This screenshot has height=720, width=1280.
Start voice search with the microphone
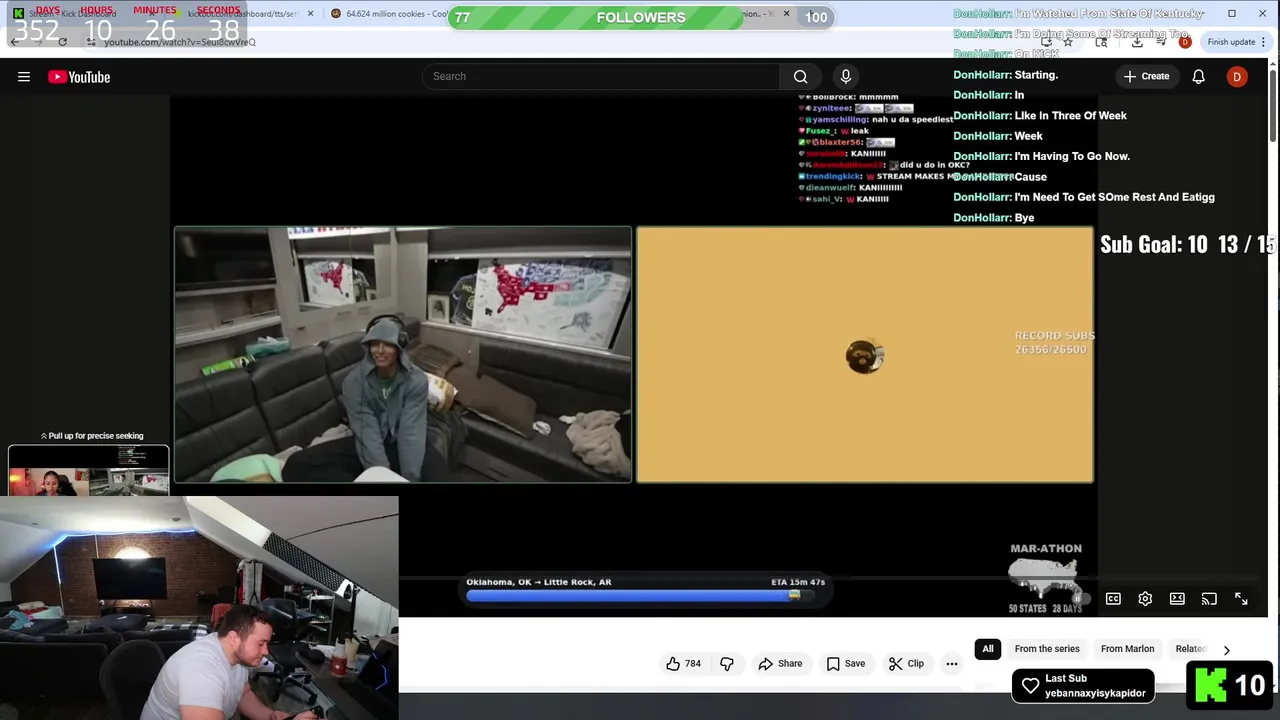(846, 76)
